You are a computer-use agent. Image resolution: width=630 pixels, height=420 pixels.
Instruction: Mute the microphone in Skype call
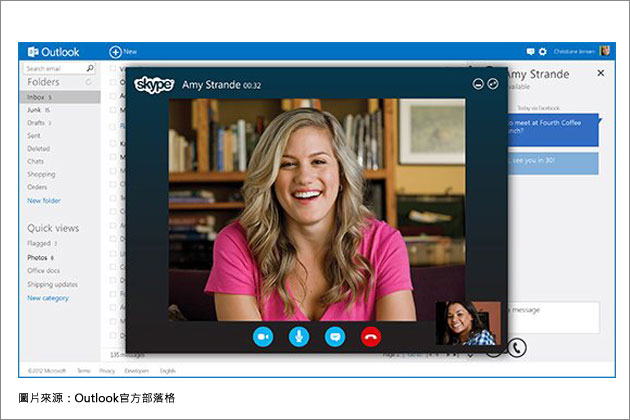[299, 337]
